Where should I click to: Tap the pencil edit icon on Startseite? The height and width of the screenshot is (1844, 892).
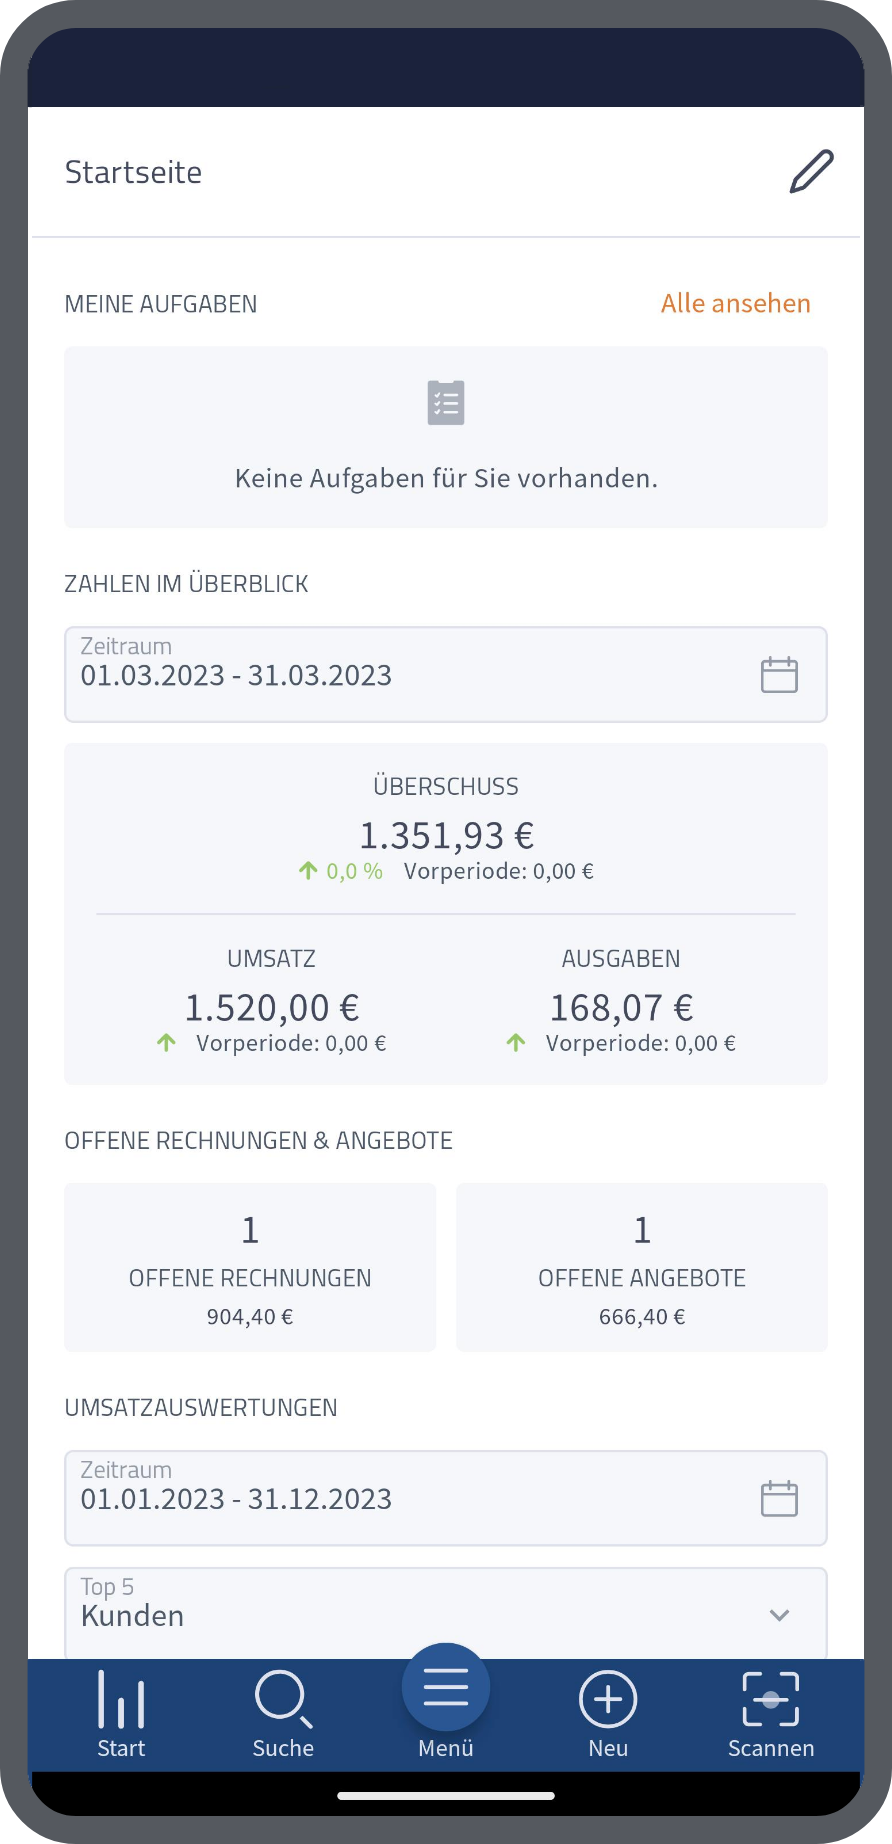tap(811, 172)
